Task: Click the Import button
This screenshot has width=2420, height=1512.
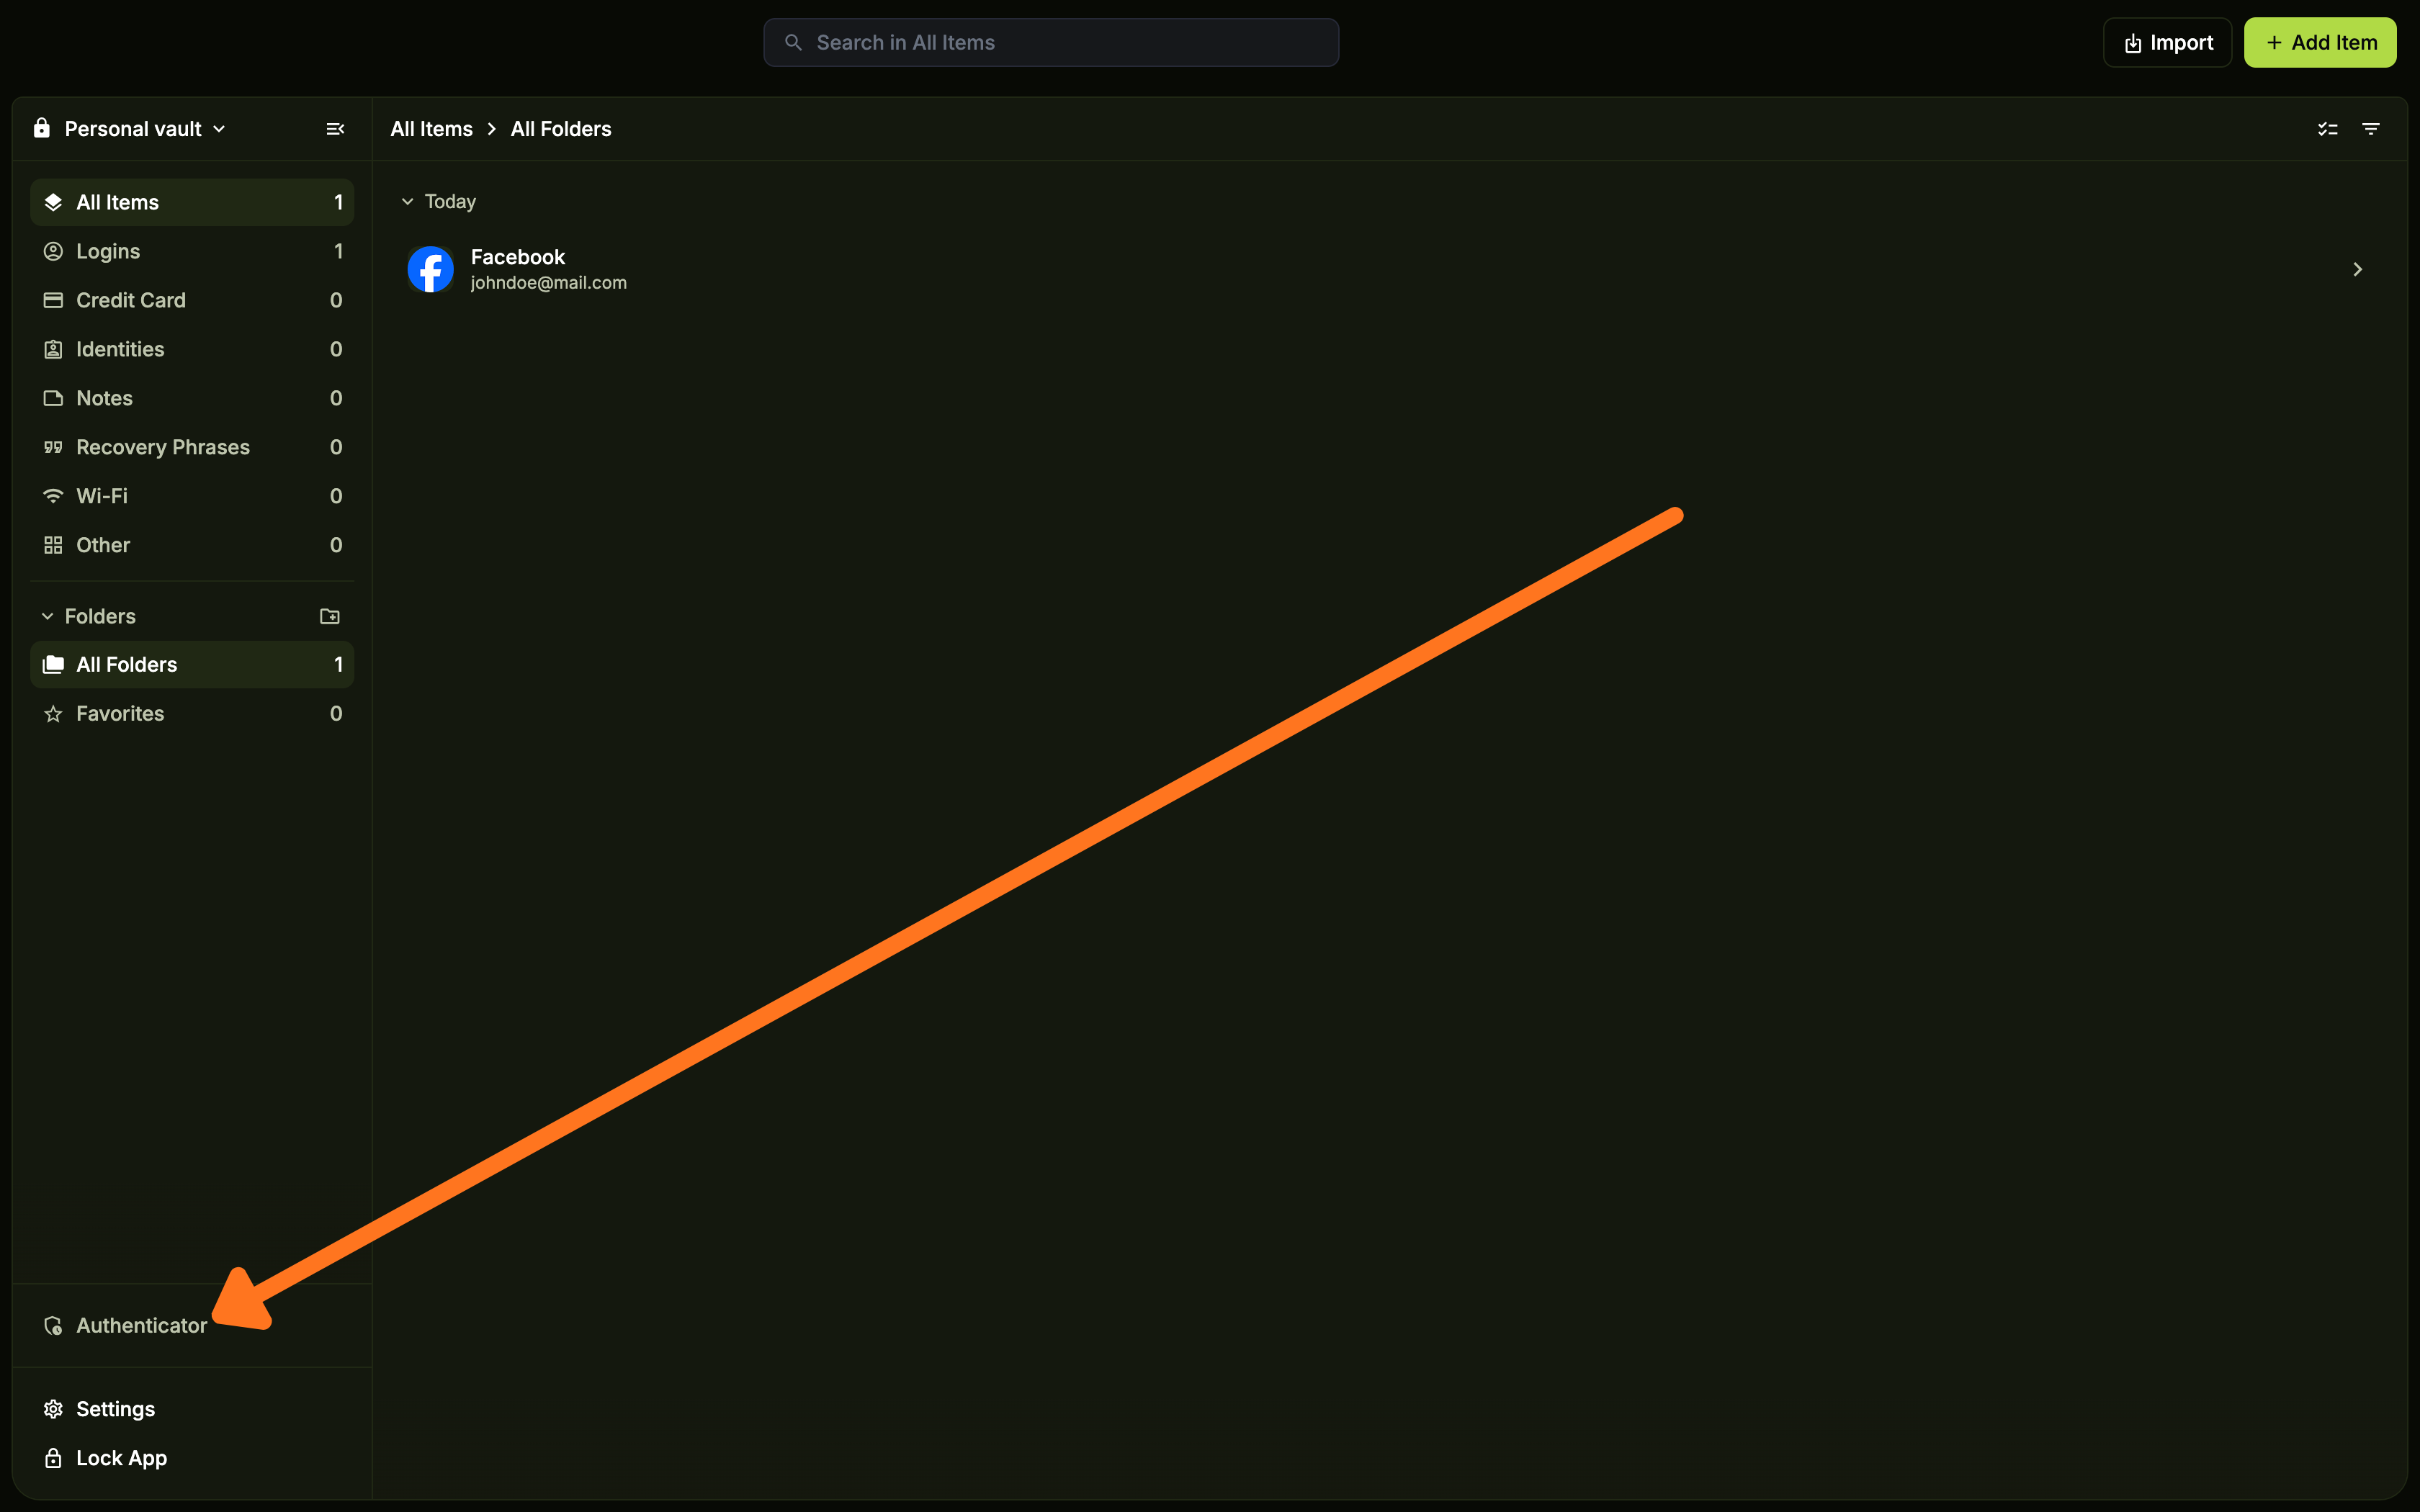Action: tap(2167, 43)
